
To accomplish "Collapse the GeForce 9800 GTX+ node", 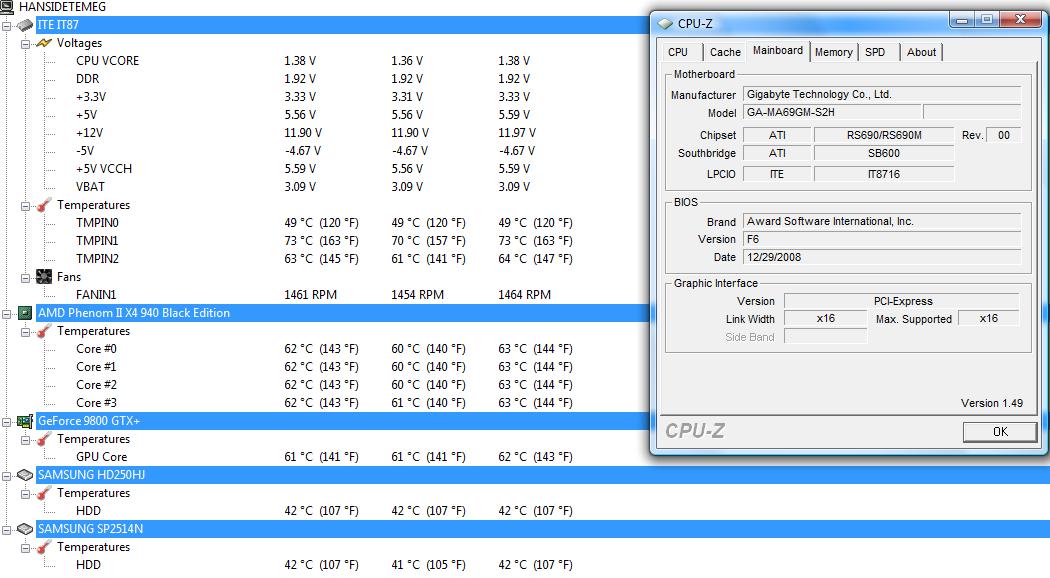I will 7,421.
